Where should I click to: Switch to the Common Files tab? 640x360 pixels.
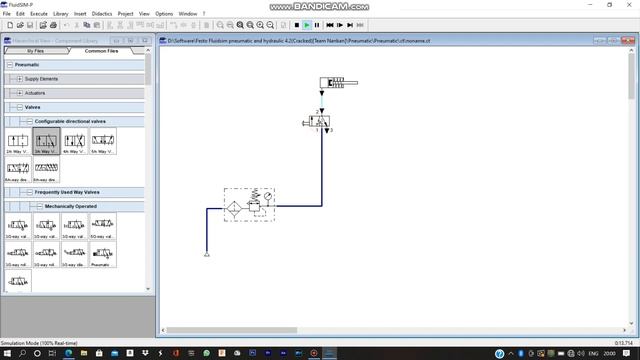point(101,51)
